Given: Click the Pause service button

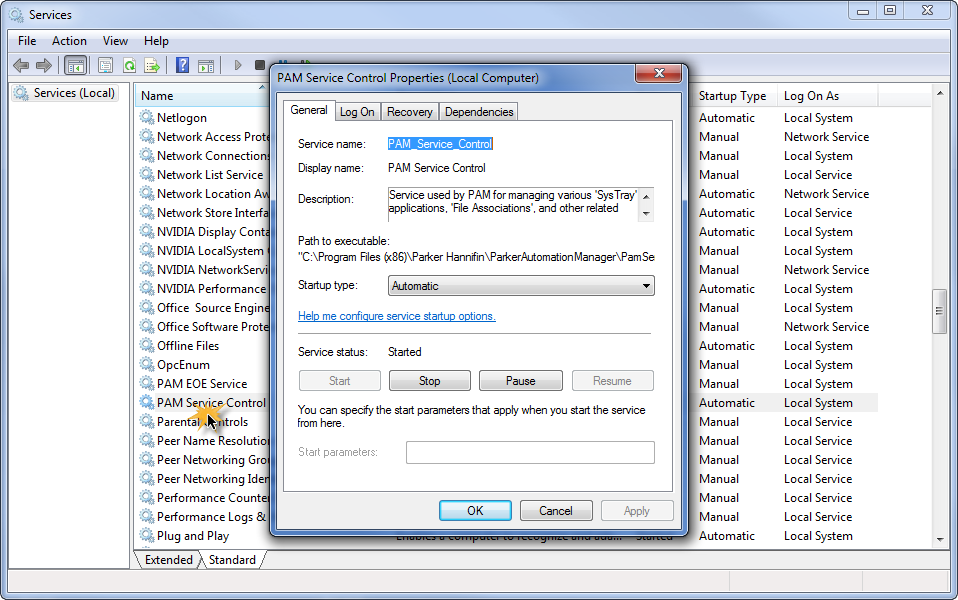Looking at the screenshot, I should [x=521, y=381].
